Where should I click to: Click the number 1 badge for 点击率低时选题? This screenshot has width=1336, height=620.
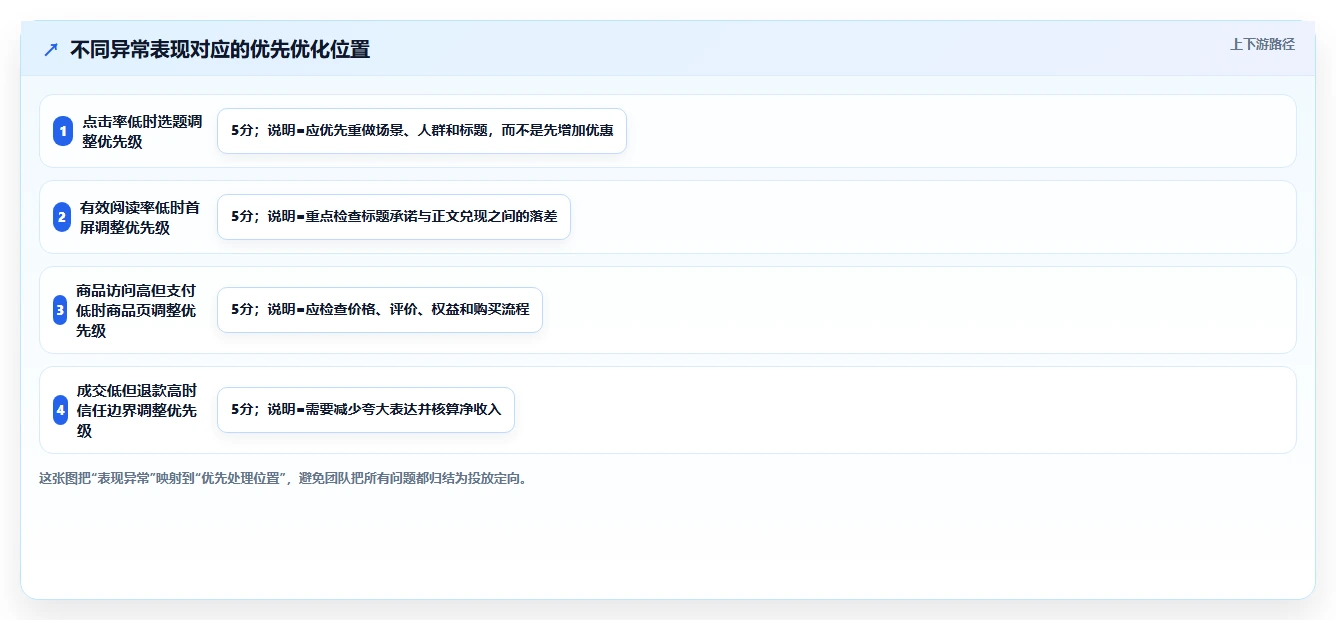click(63, 131)
